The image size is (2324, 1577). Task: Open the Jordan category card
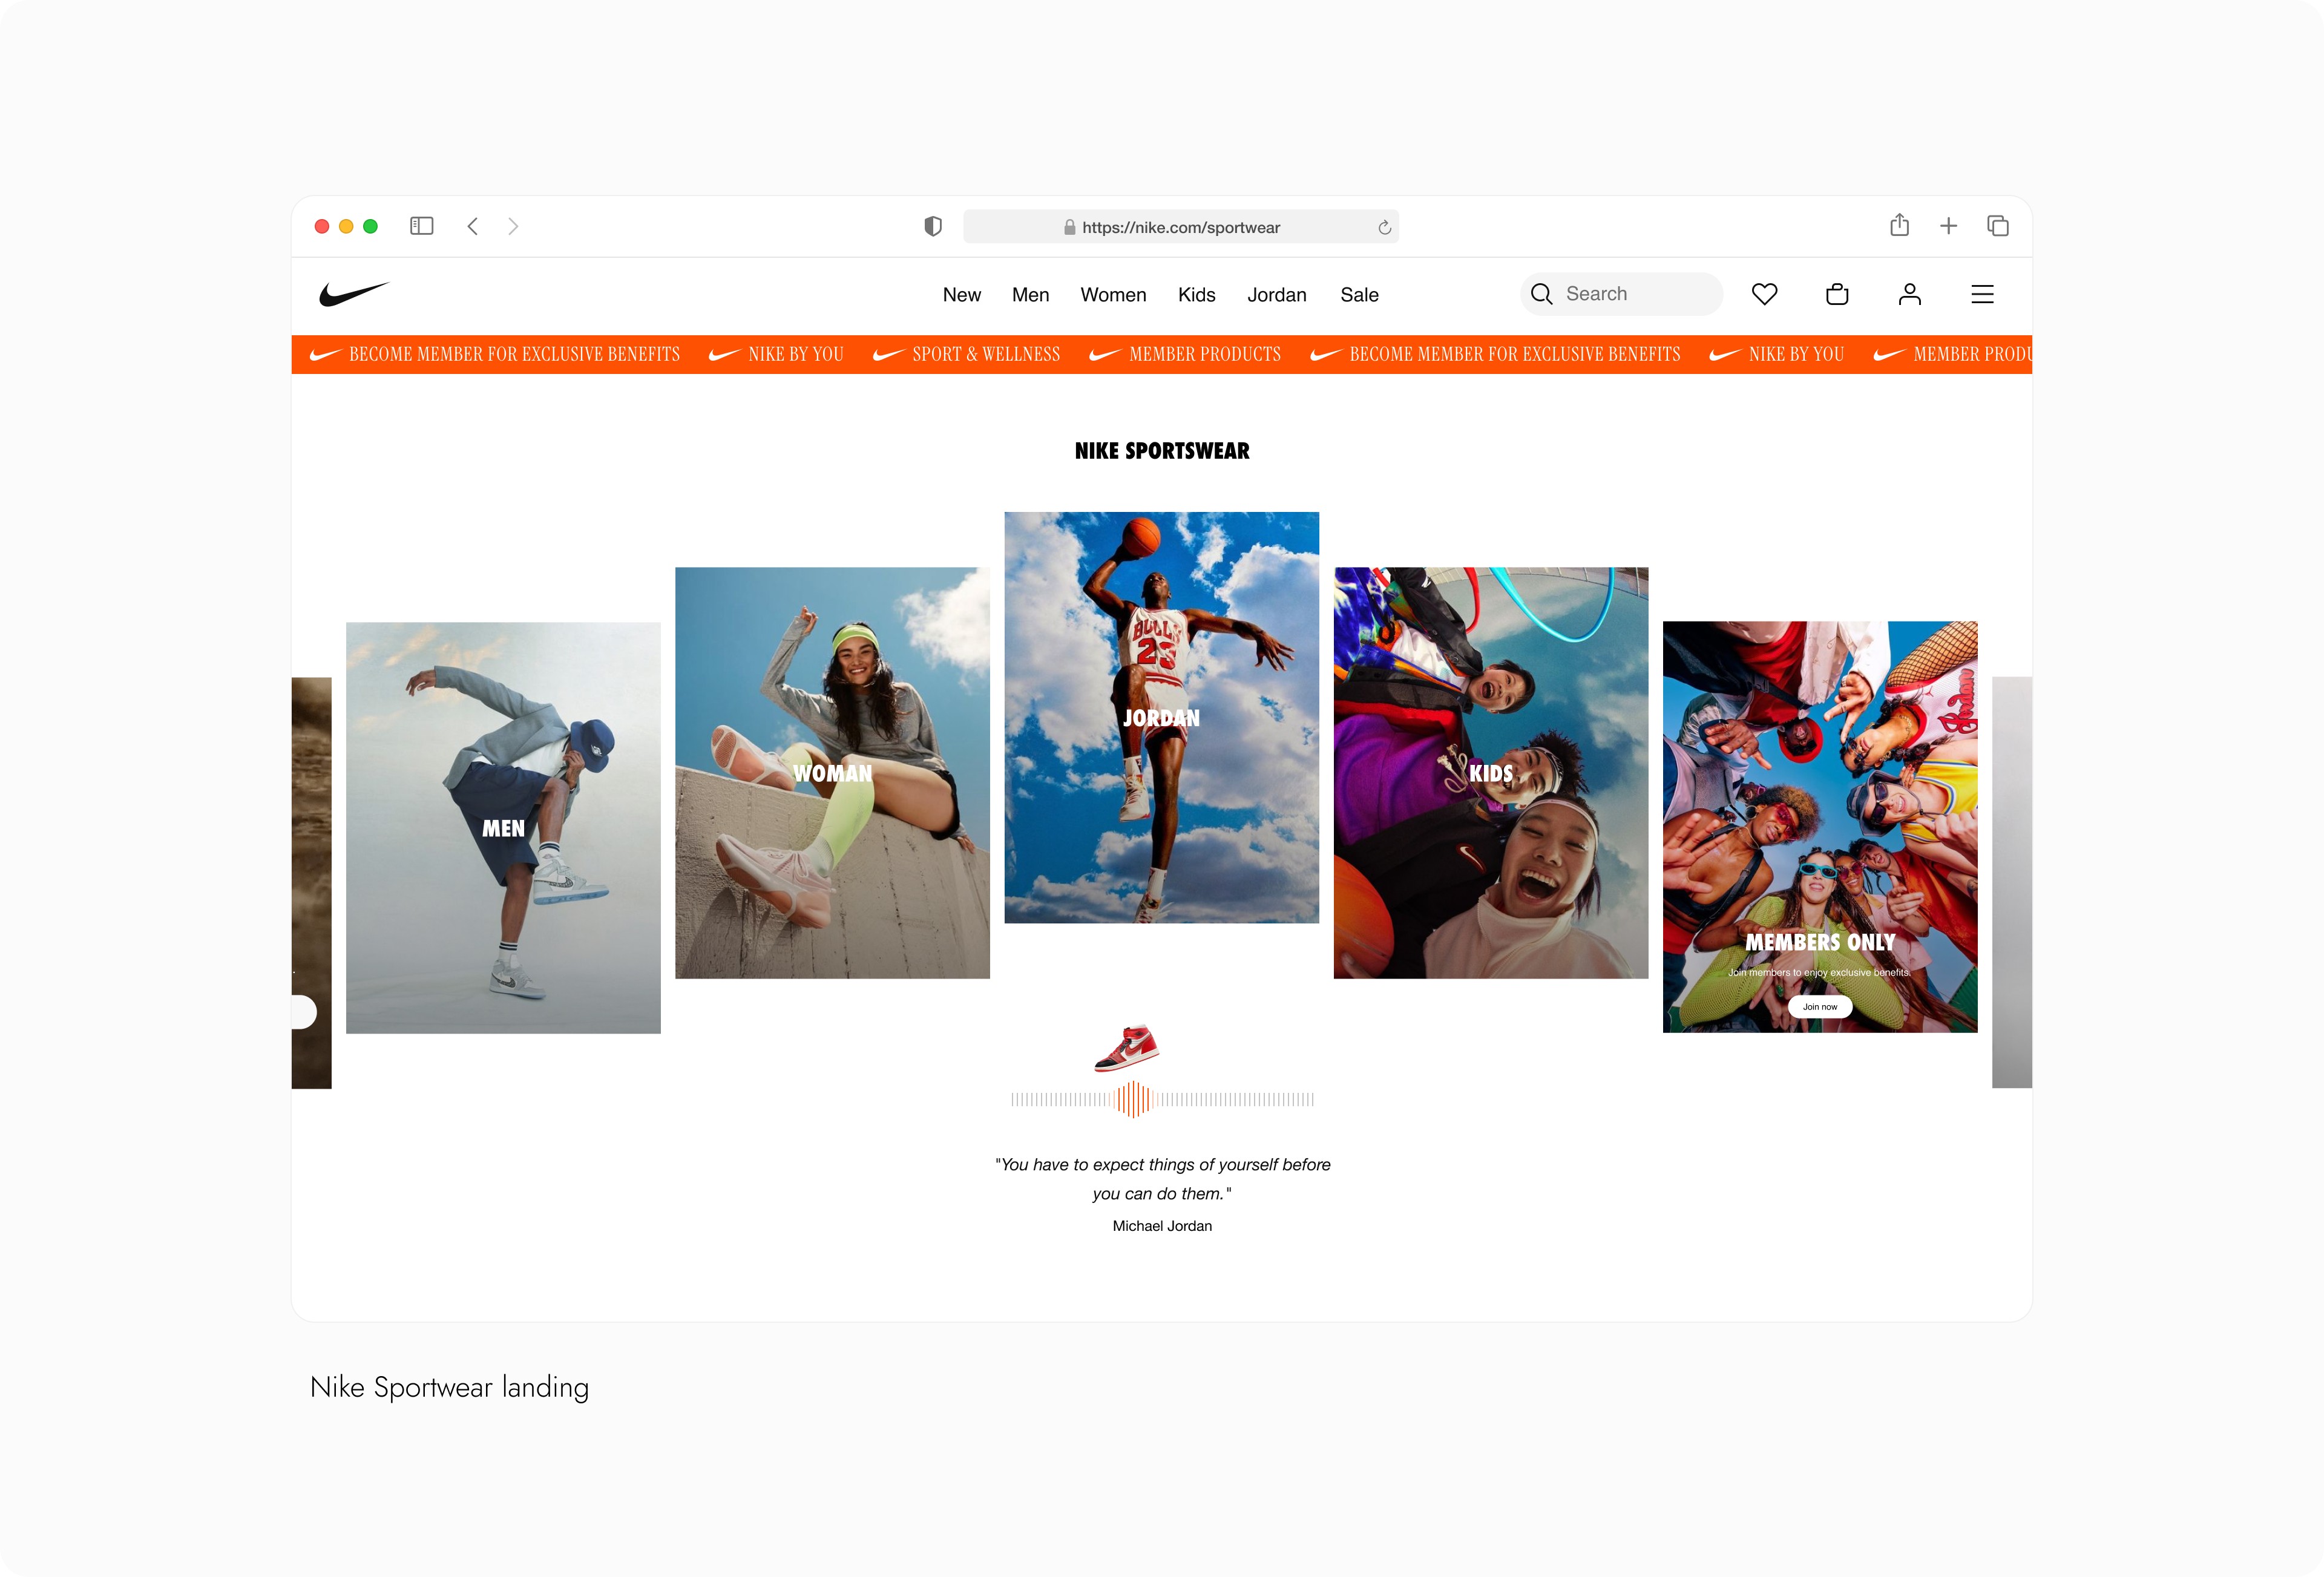pyautogui.click(x=1161, y=718)
